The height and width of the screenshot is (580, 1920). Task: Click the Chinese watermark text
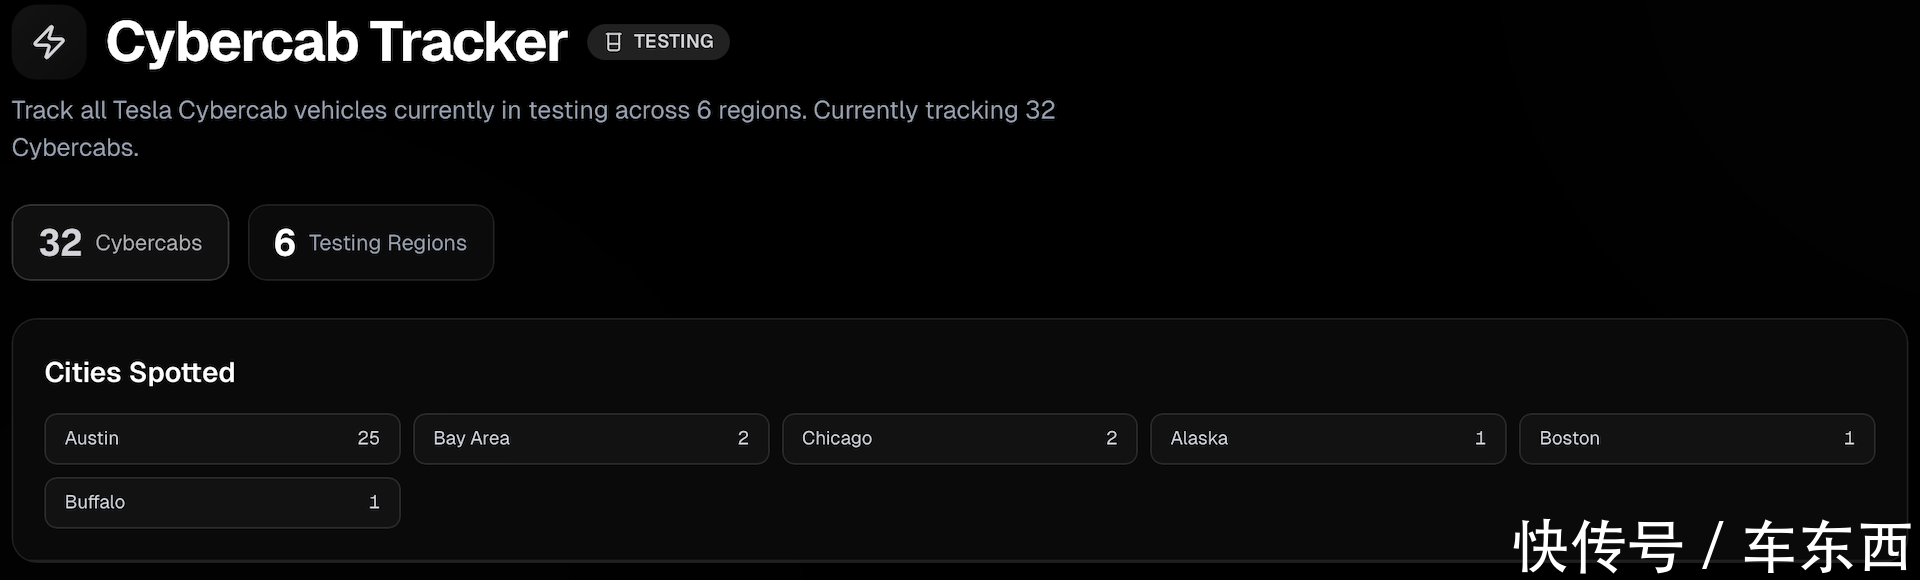pos(1711,547)
